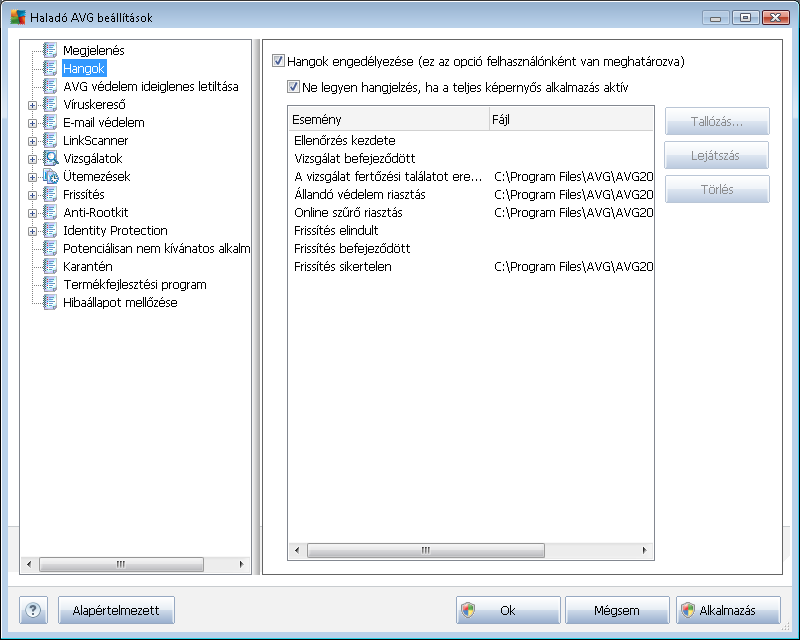This screenshot has width=800, height=640.
Task: Expand the E-mail védelem tree node
Action: pos(32,123)
